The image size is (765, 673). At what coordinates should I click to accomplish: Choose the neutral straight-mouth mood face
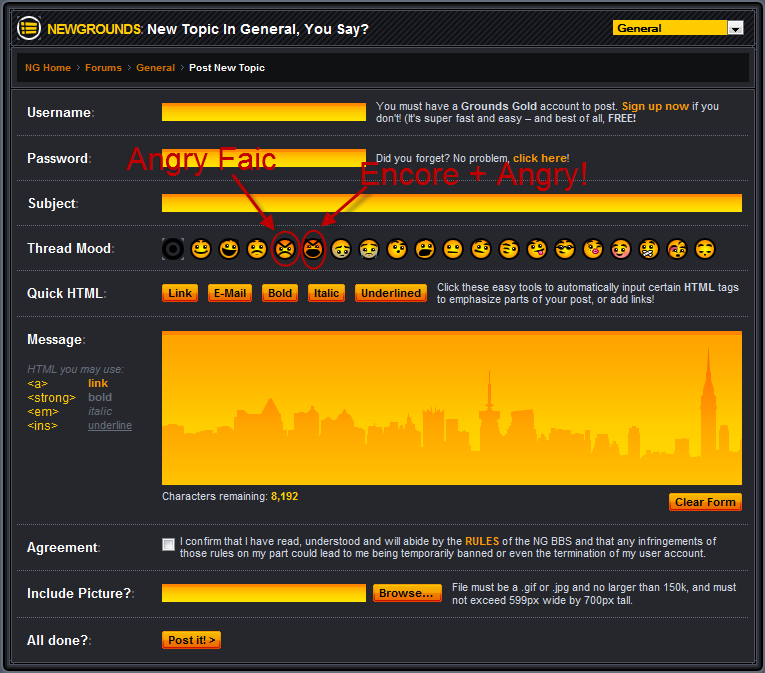tap(453, 249)
